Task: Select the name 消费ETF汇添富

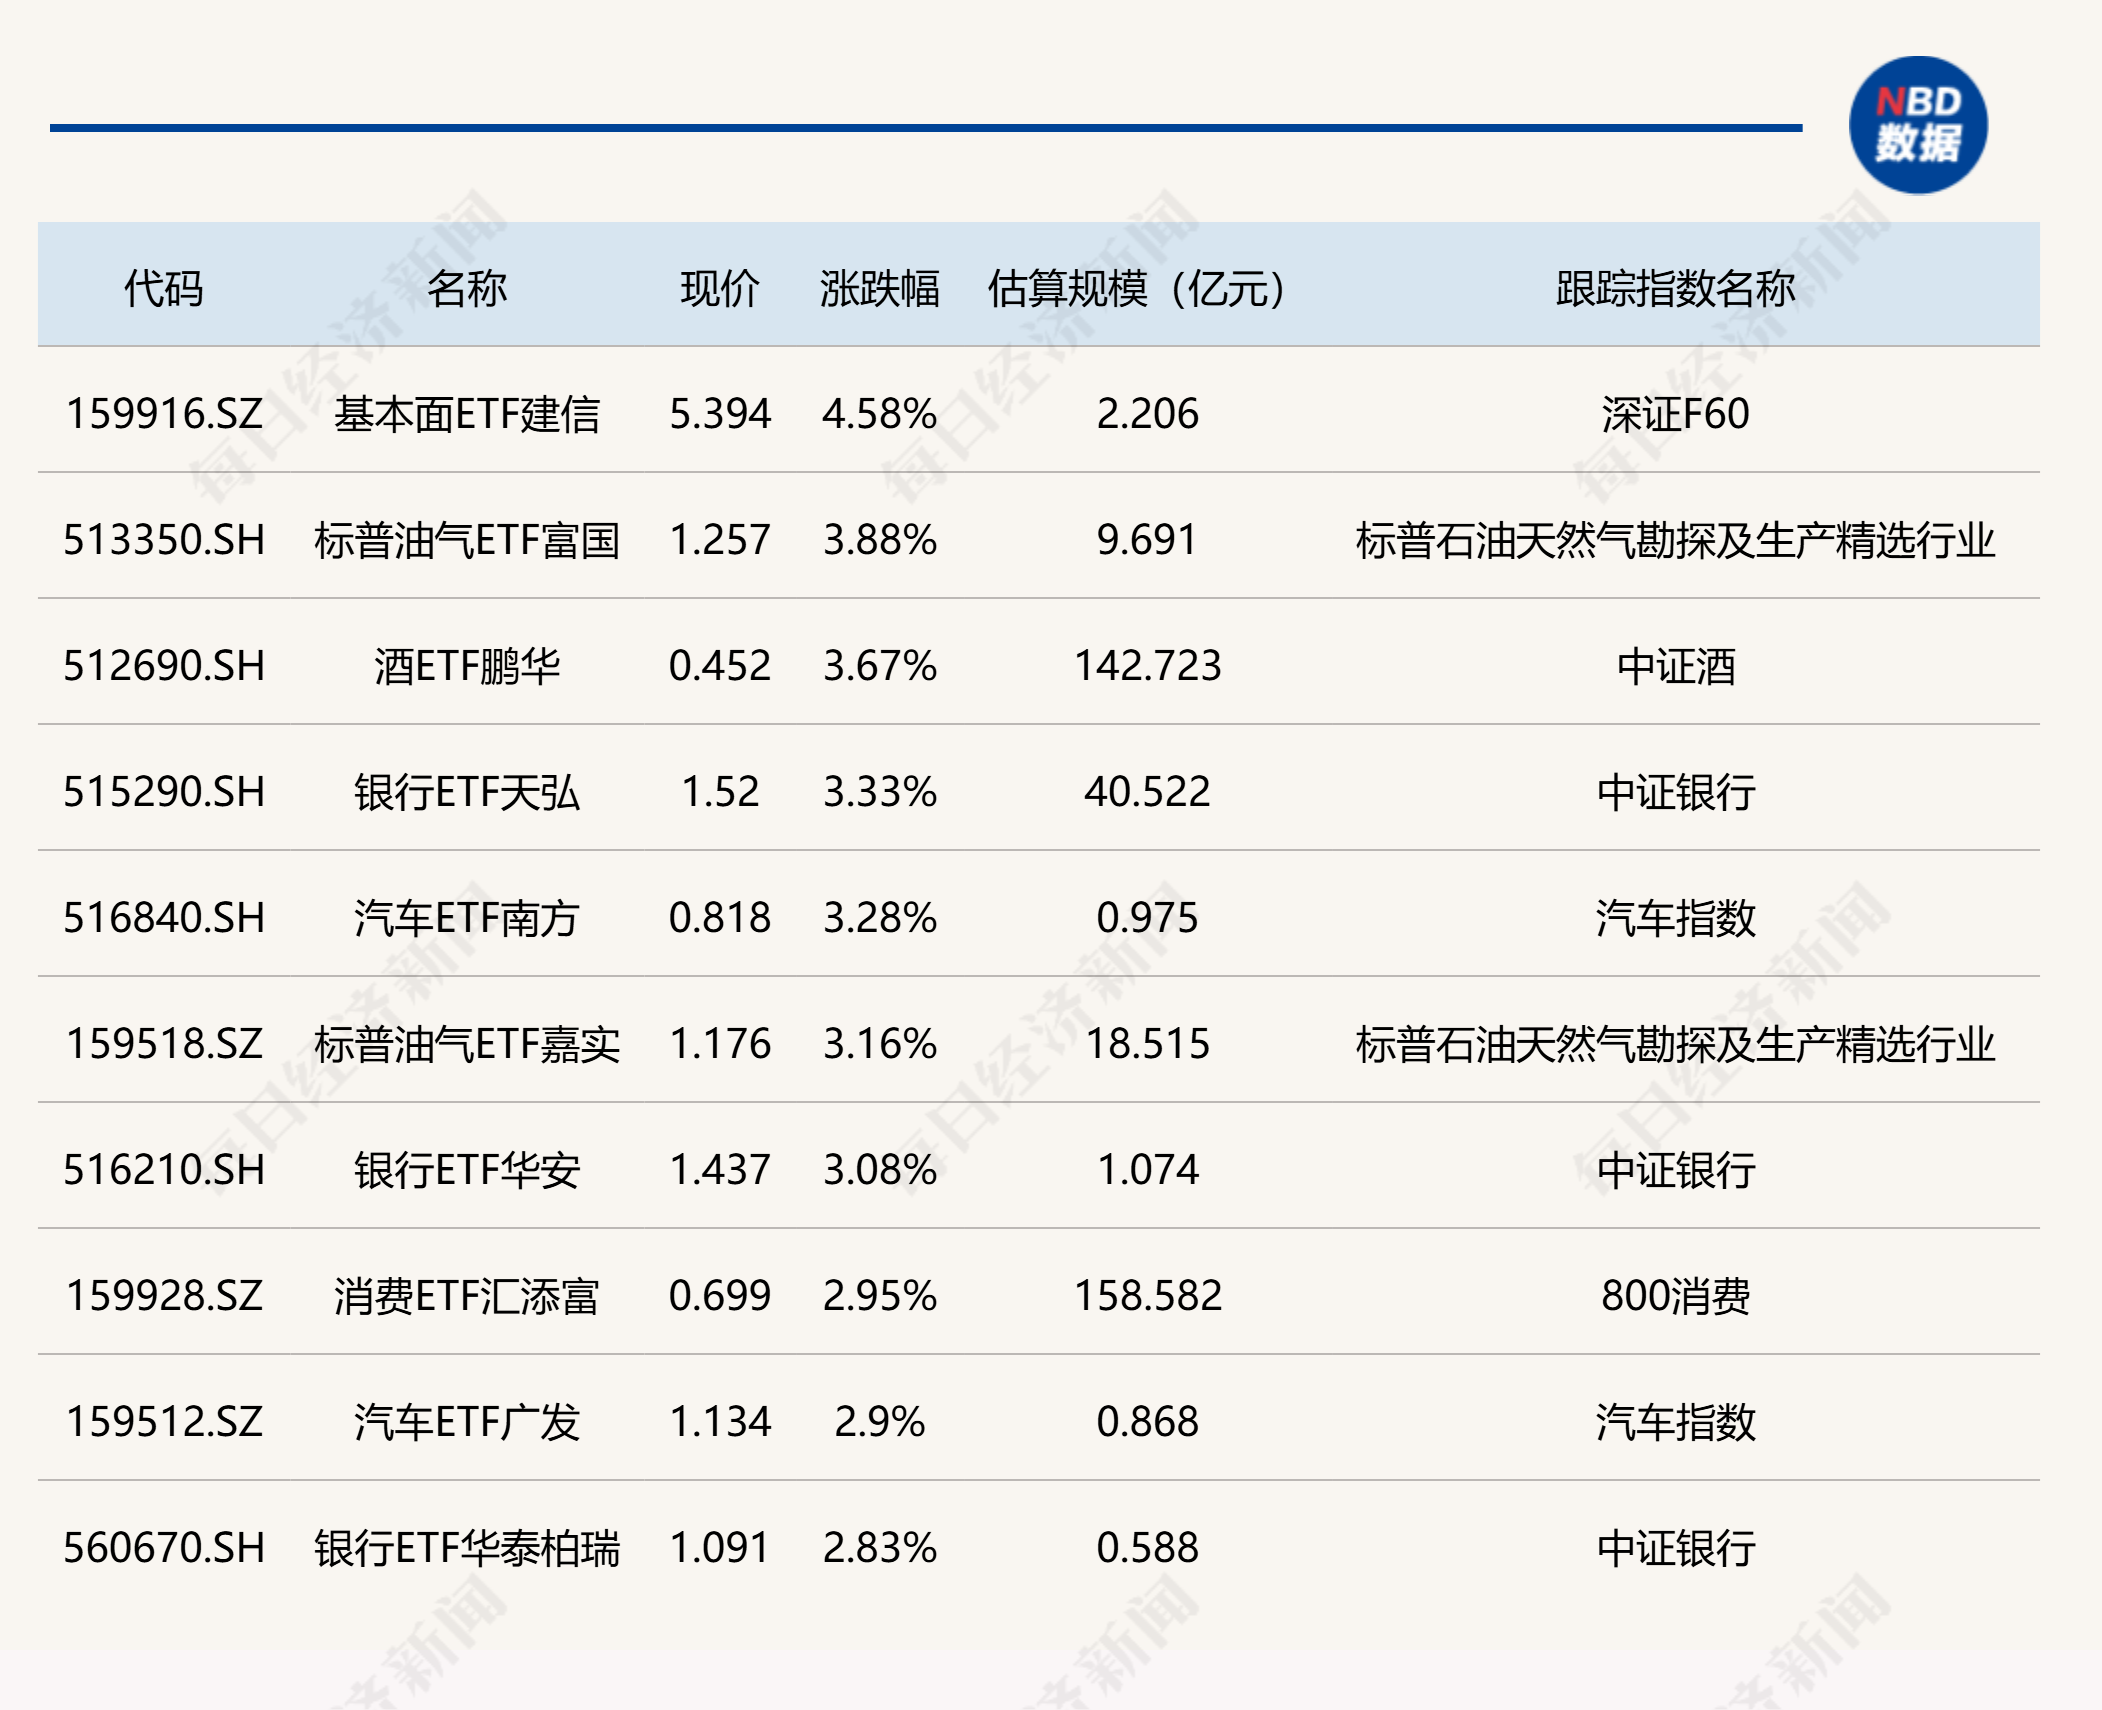Action: coord(467,1296)
